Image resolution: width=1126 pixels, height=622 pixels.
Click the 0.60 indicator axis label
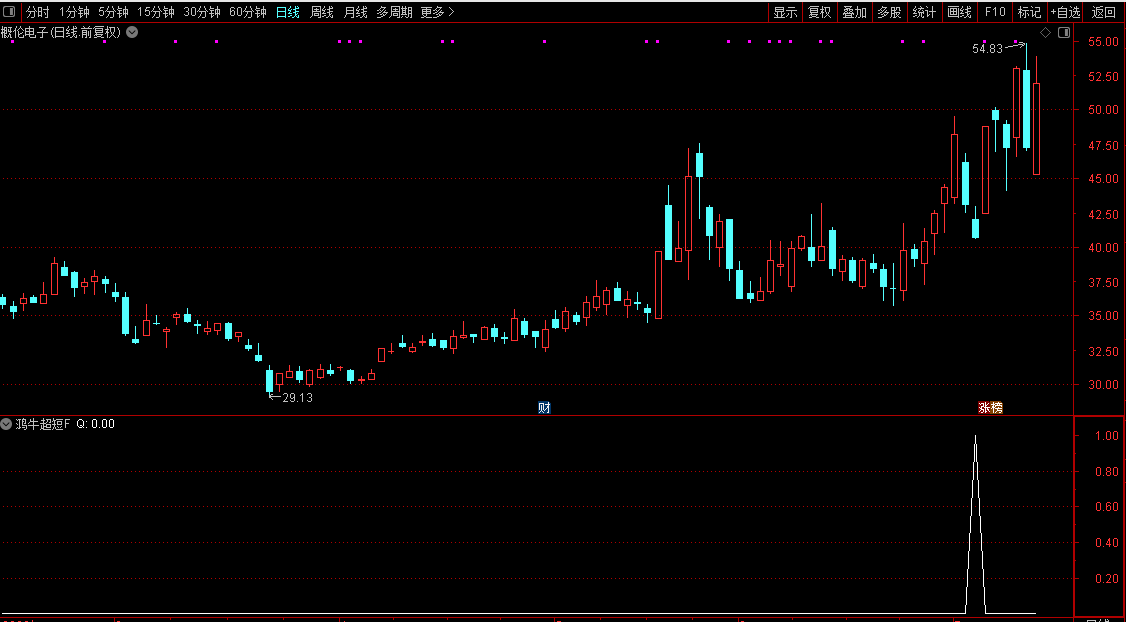1107,506
